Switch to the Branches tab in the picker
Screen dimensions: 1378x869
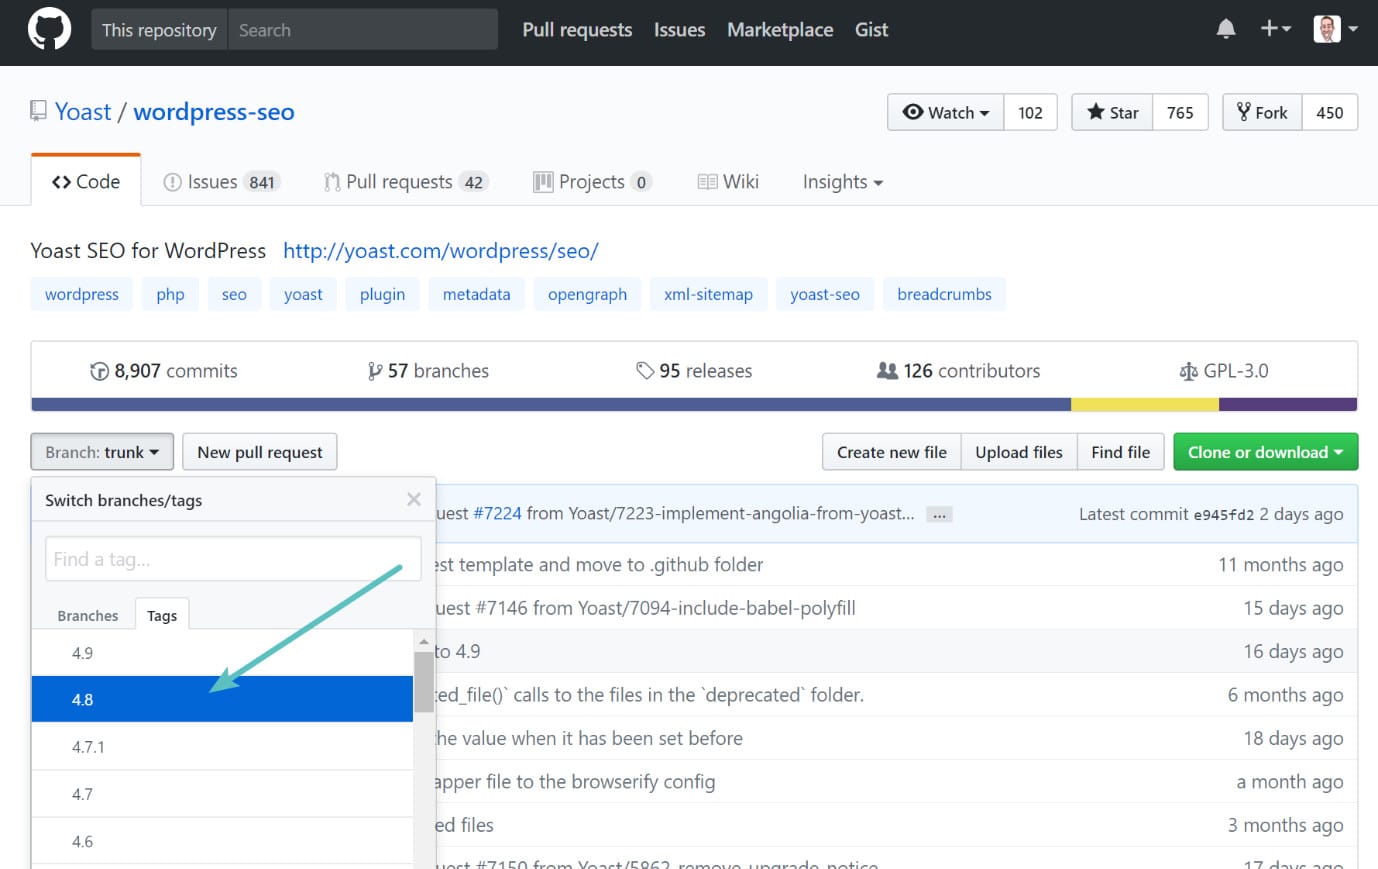[x=87, y=615]
